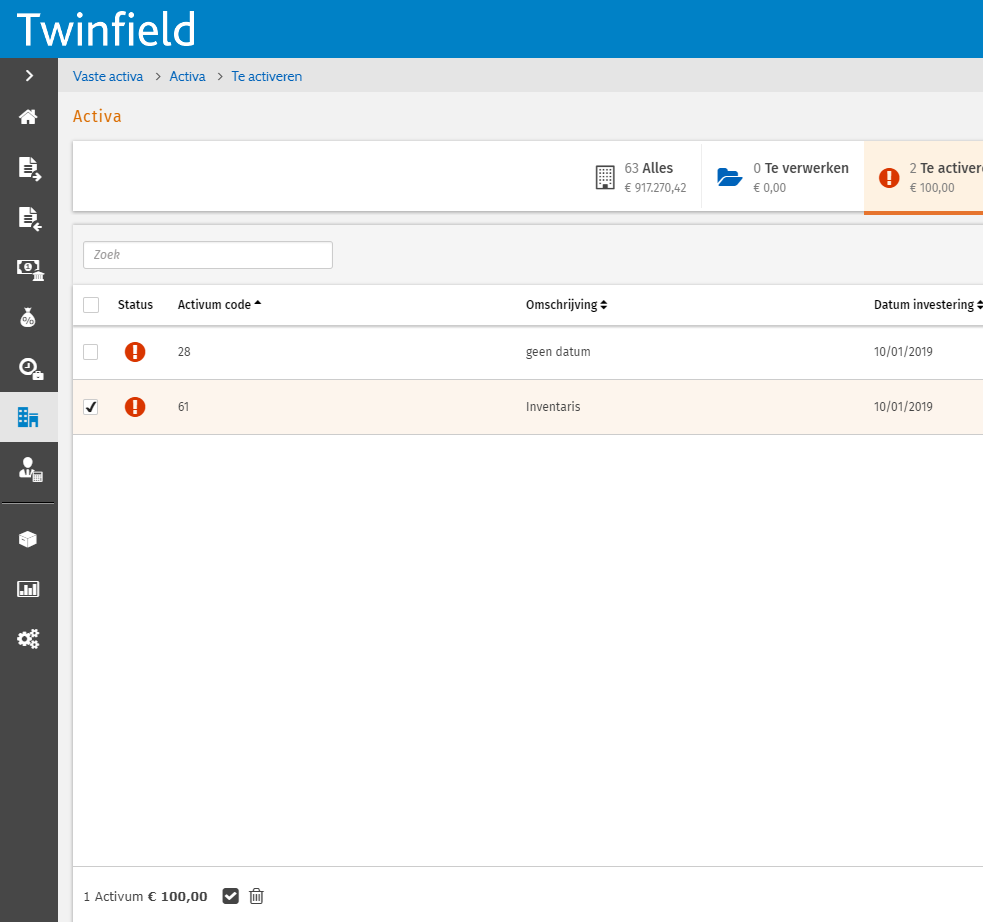Viewport: 983px width, 922px height.
Task: Open the reports bar chart icon
Action: coord(28,589)
